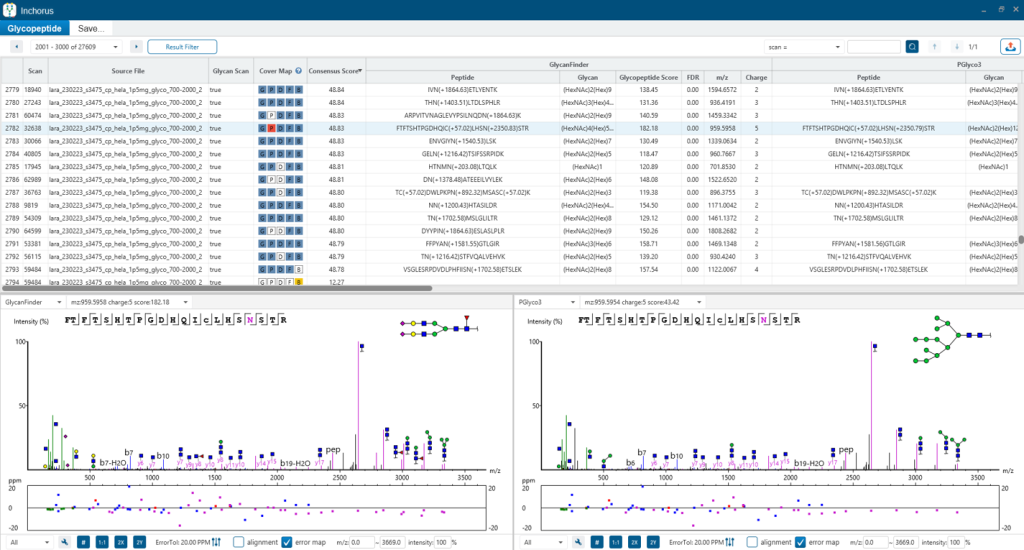Open the 'scan =' search criteria dropdown
The height and width of the screenshot is (550, 1024).
(x=804, y=46)
